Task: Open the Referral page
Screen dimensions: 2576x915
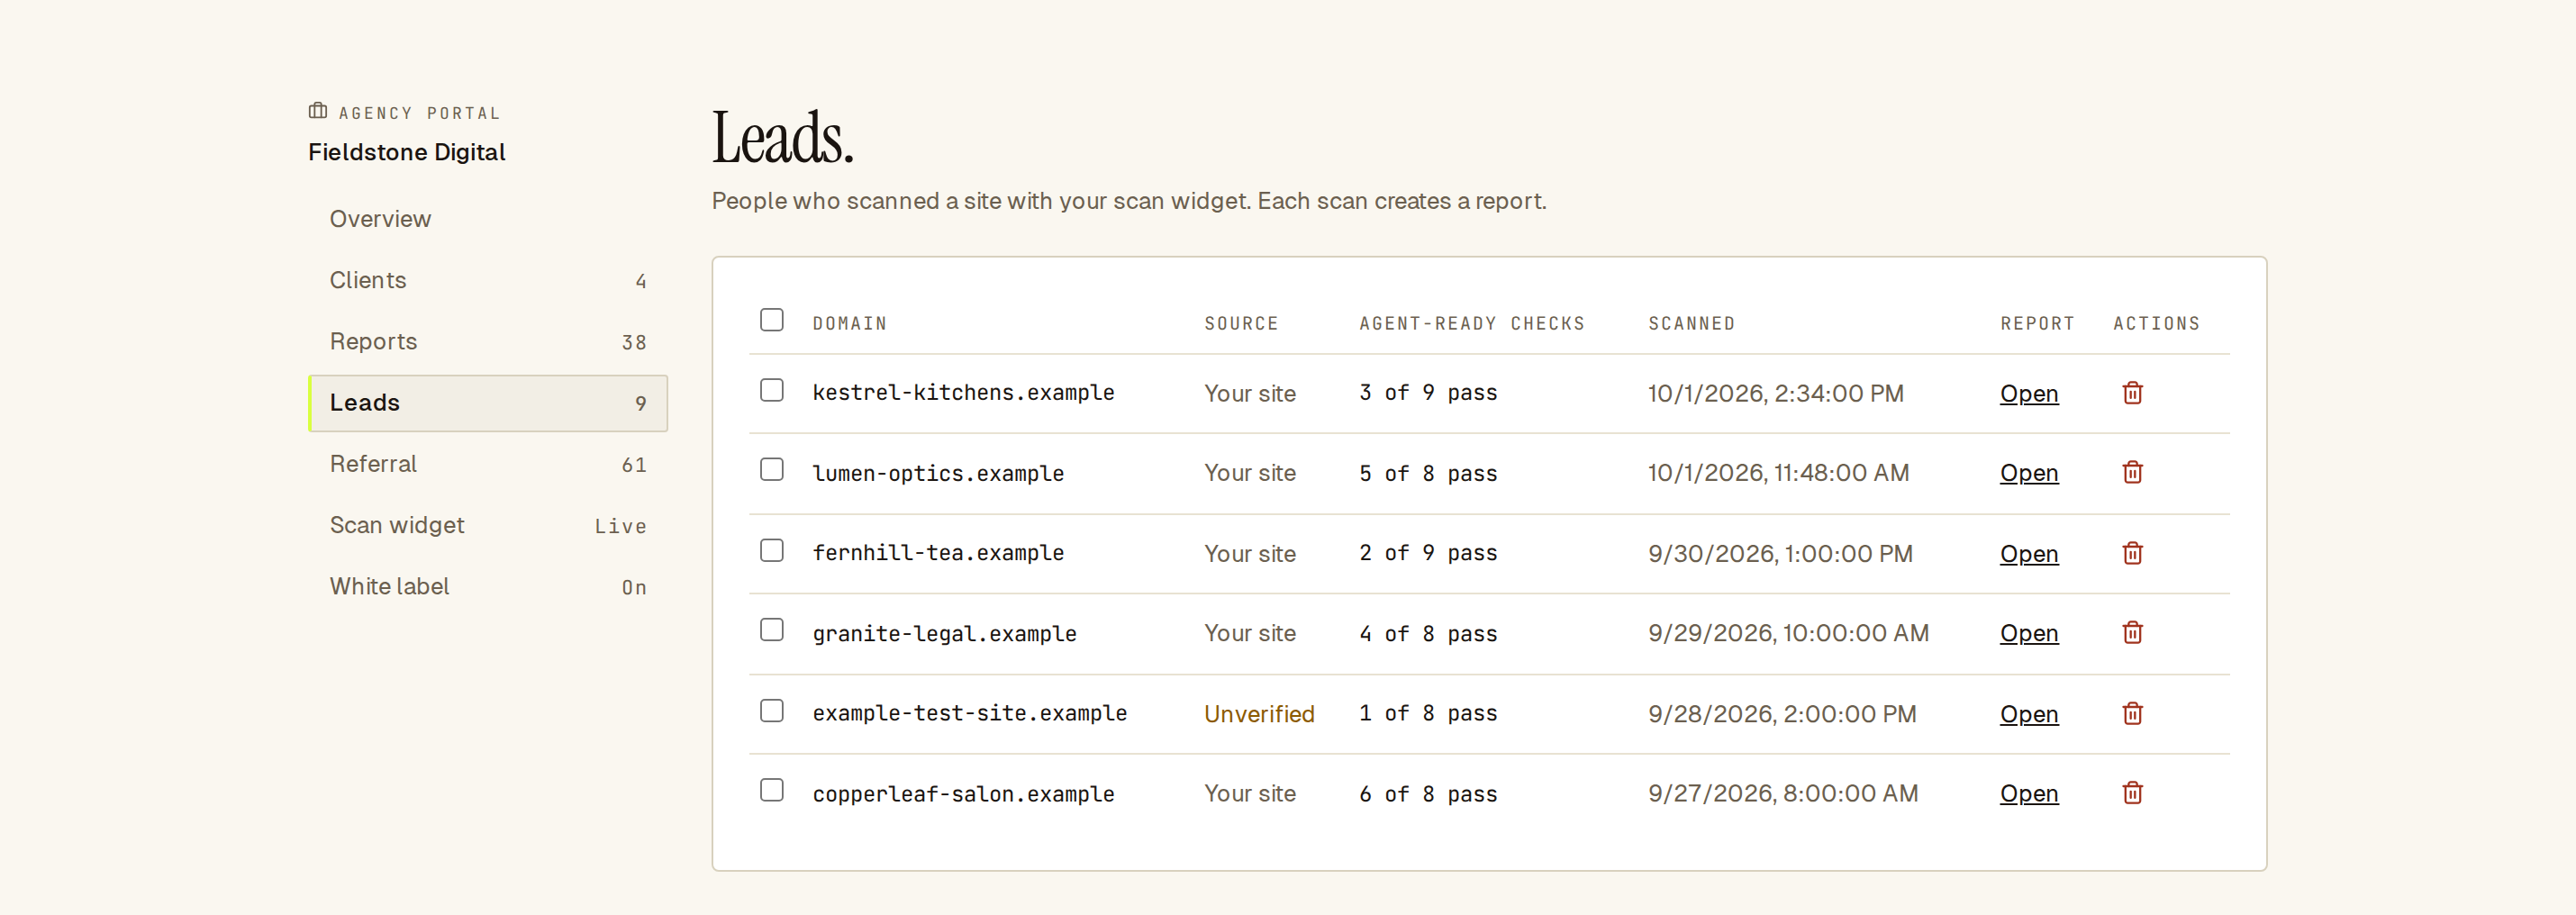Action: coord(488,464)
